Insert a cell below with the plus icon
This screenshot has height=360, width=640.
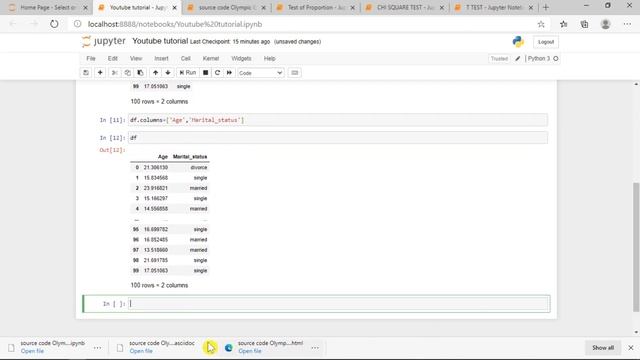(100, 73)
